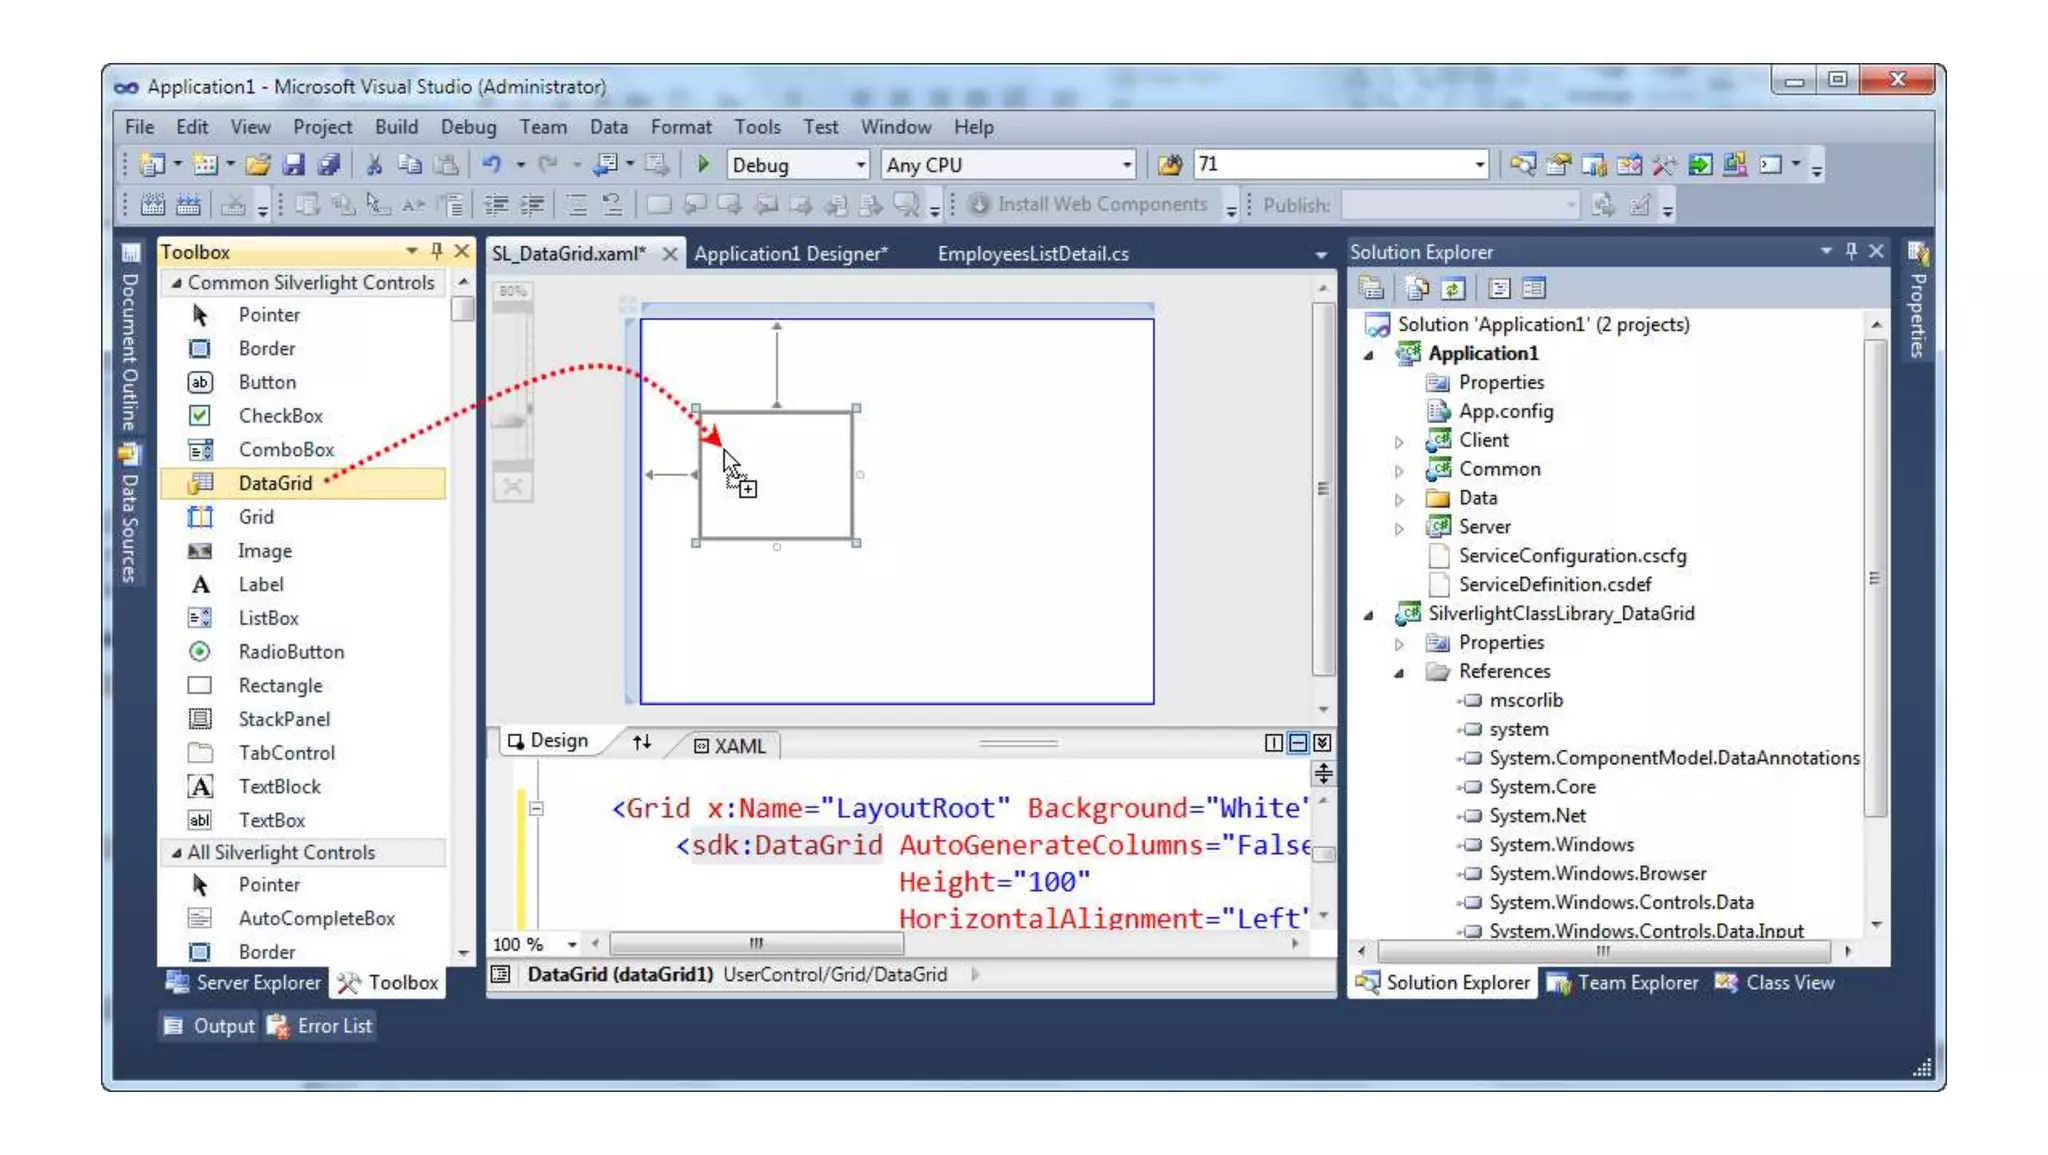2048x1155 pixels.
Task: Select the DataGrid control in the Toolbox
Action: (x=275, y=483)
